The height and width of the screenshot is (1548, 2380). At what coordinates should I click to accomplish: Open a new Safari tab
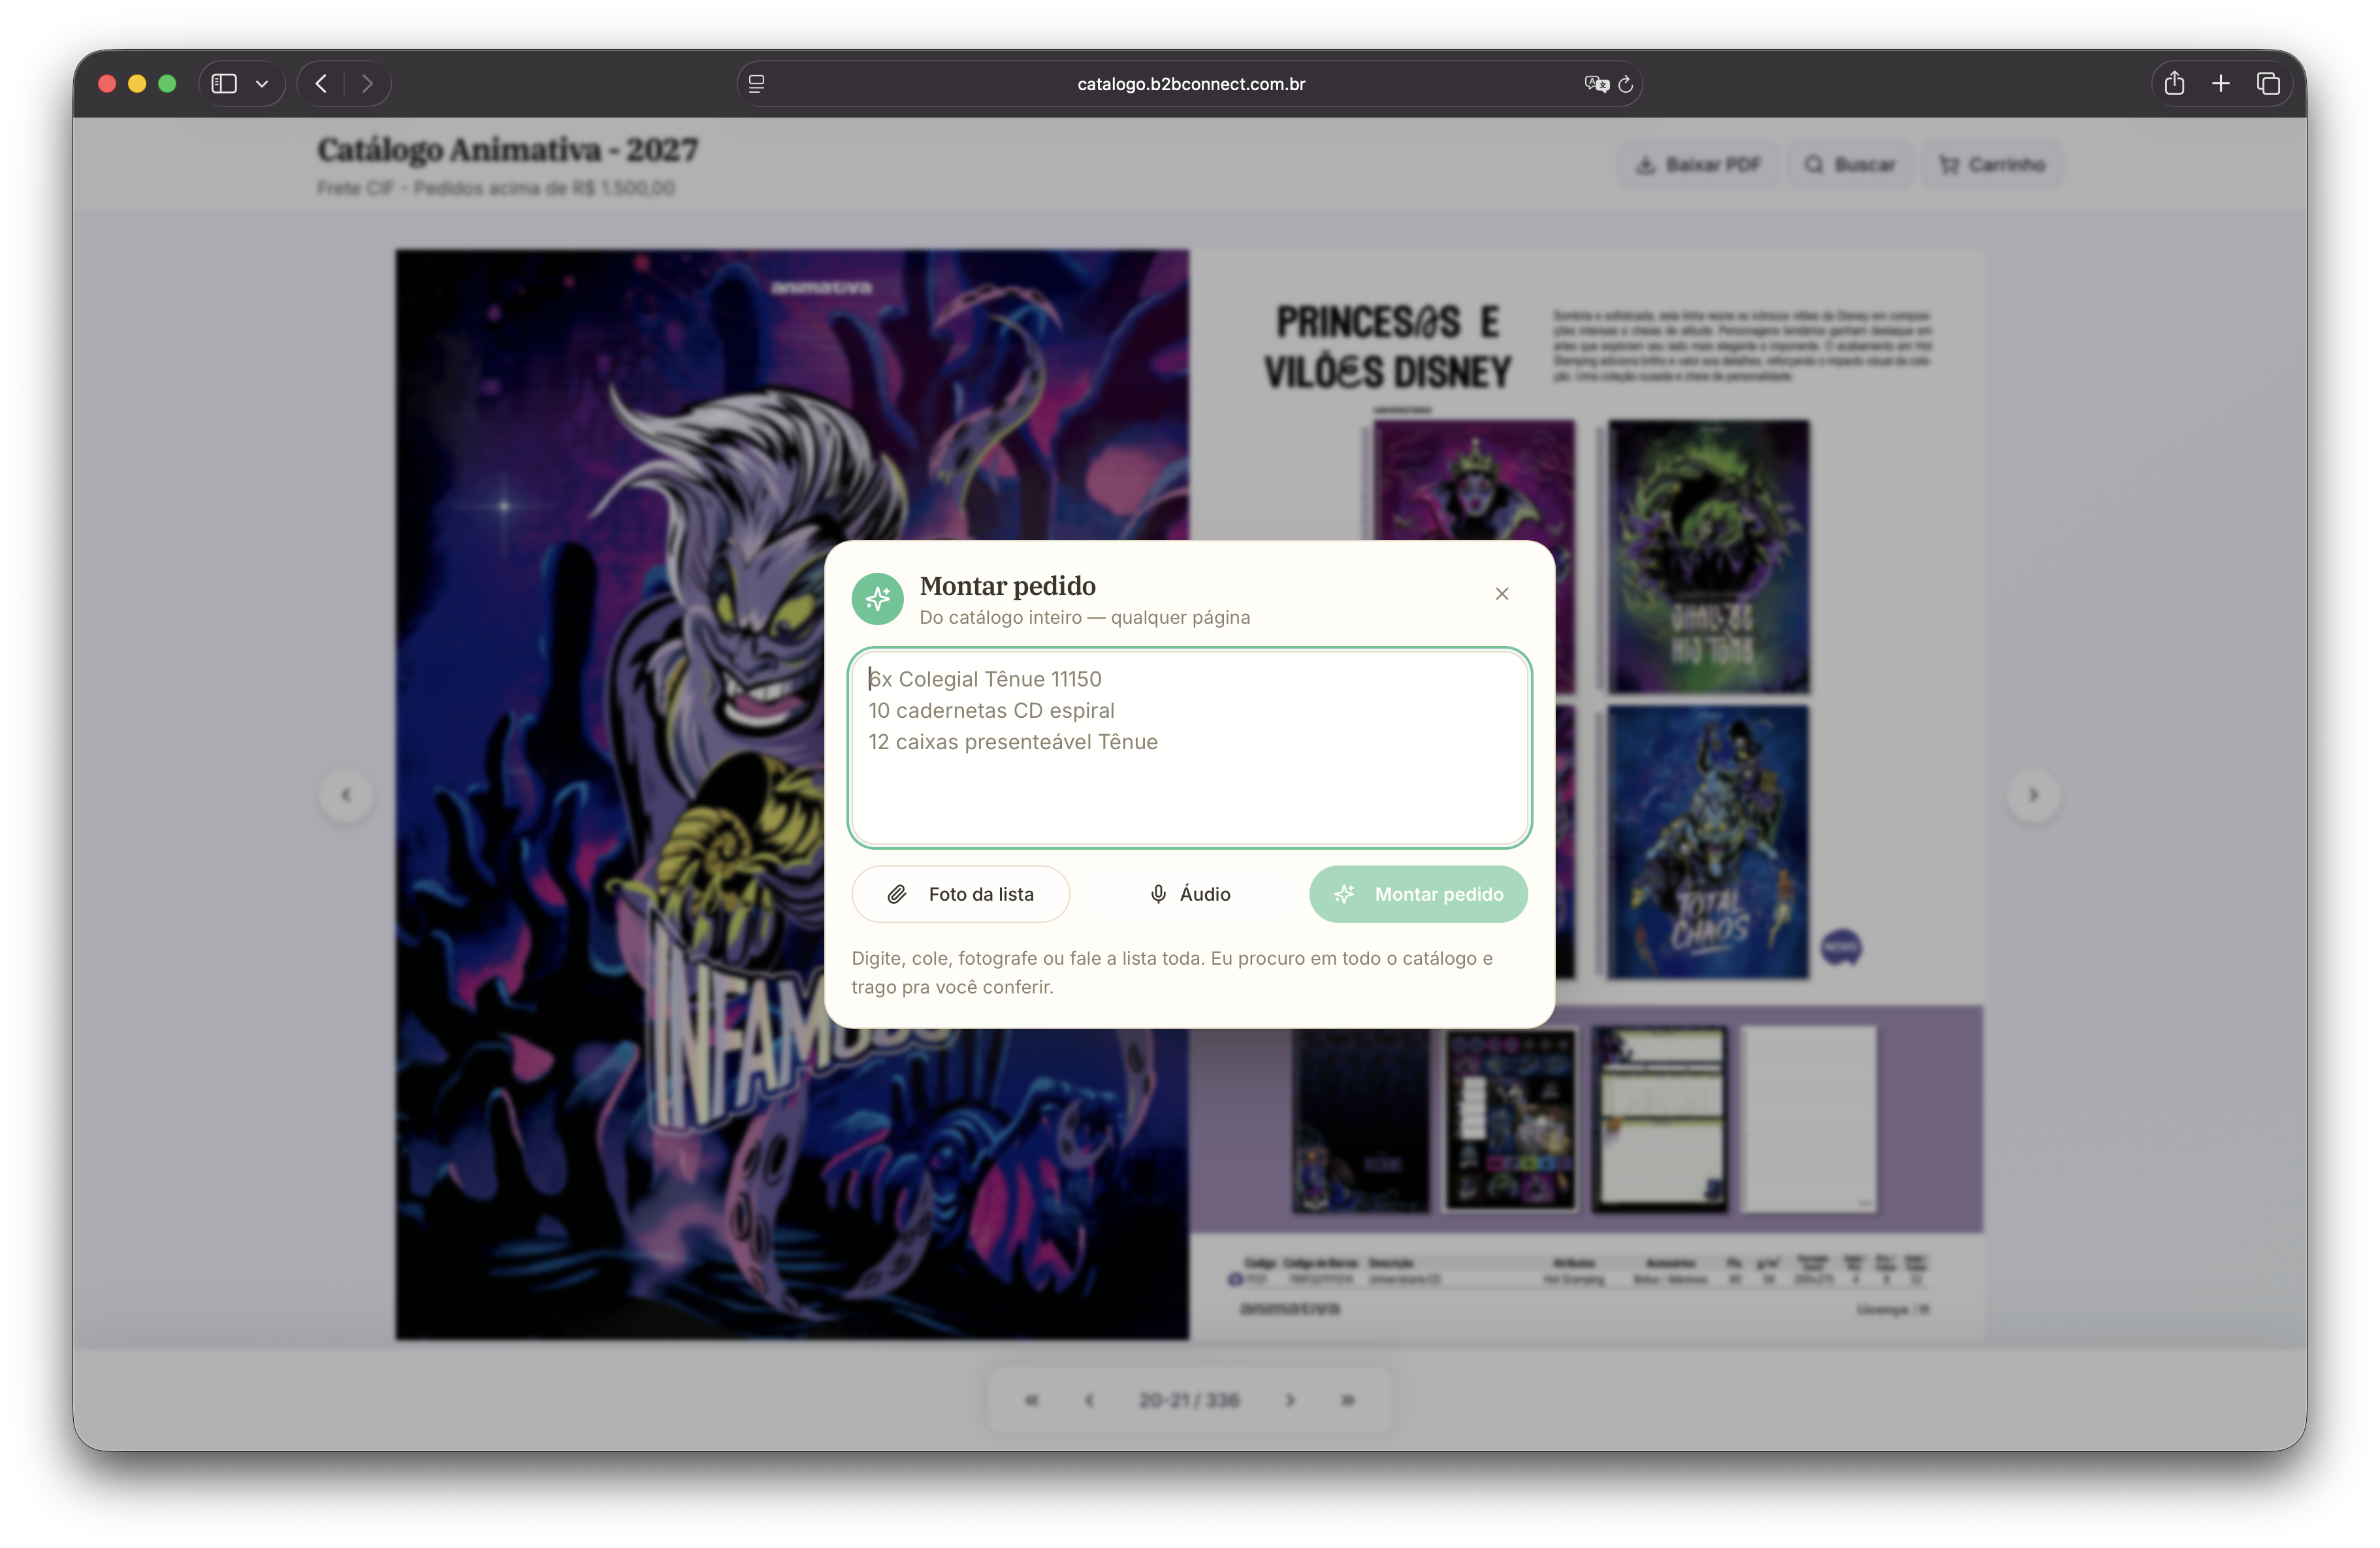(x=2220, y=84)
